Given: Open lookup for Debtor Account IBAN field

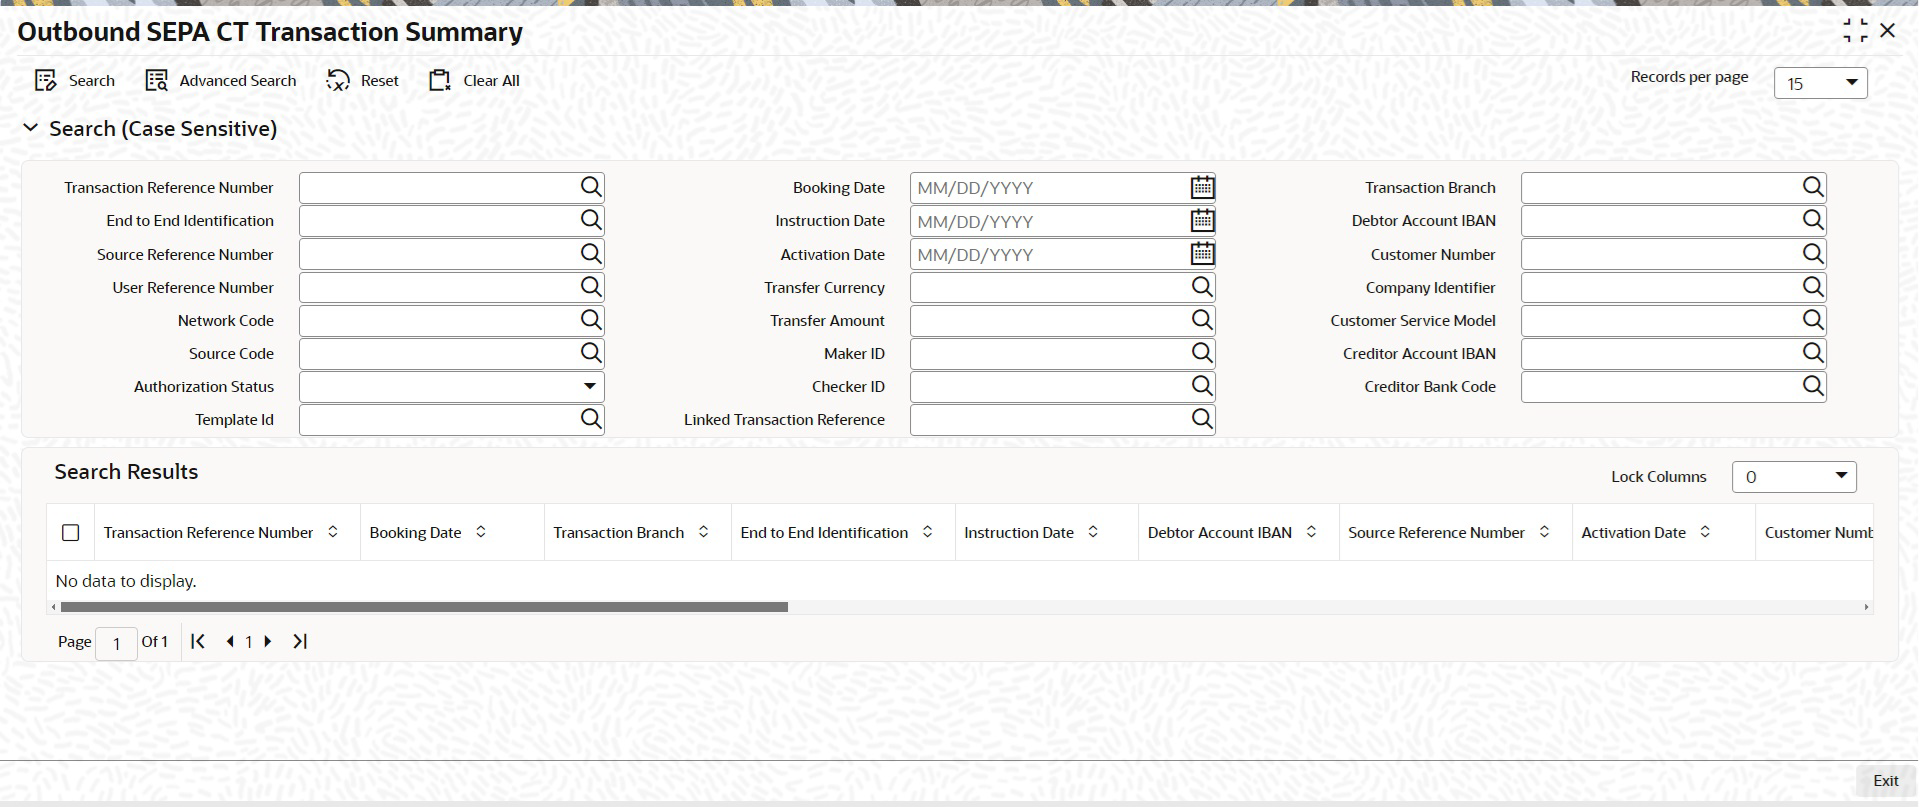Looking at the screenshot, I should pos(1813,220).
